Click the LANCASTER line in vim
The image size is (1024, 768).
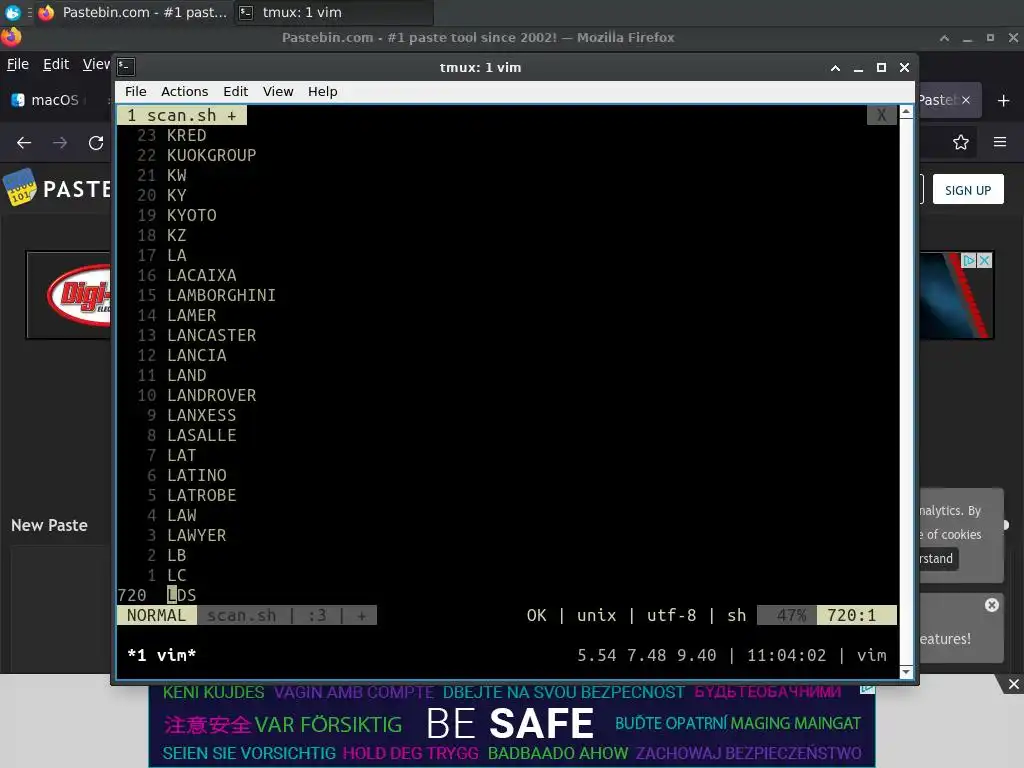pos(212,335)
